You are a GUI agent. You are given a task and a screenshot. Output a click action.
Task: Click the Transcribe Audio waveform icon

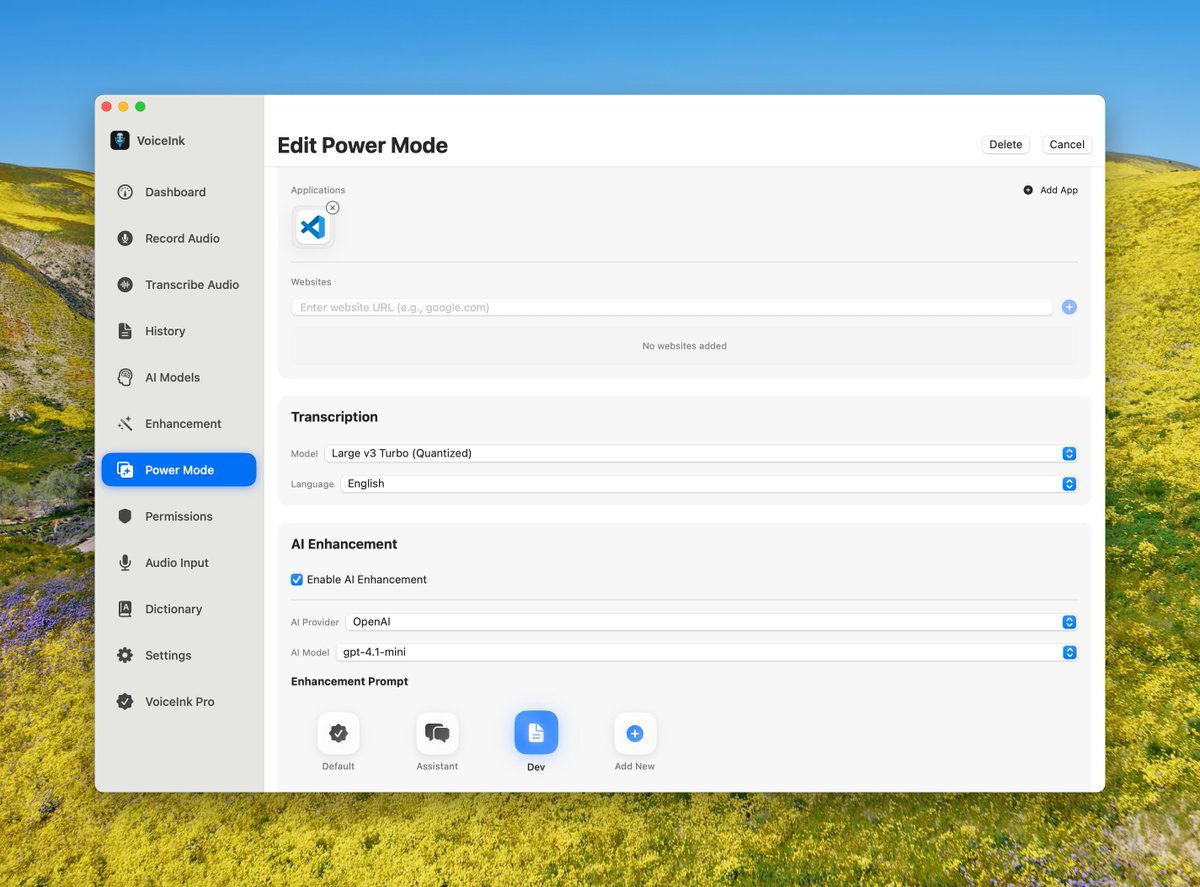pos(125,285)
